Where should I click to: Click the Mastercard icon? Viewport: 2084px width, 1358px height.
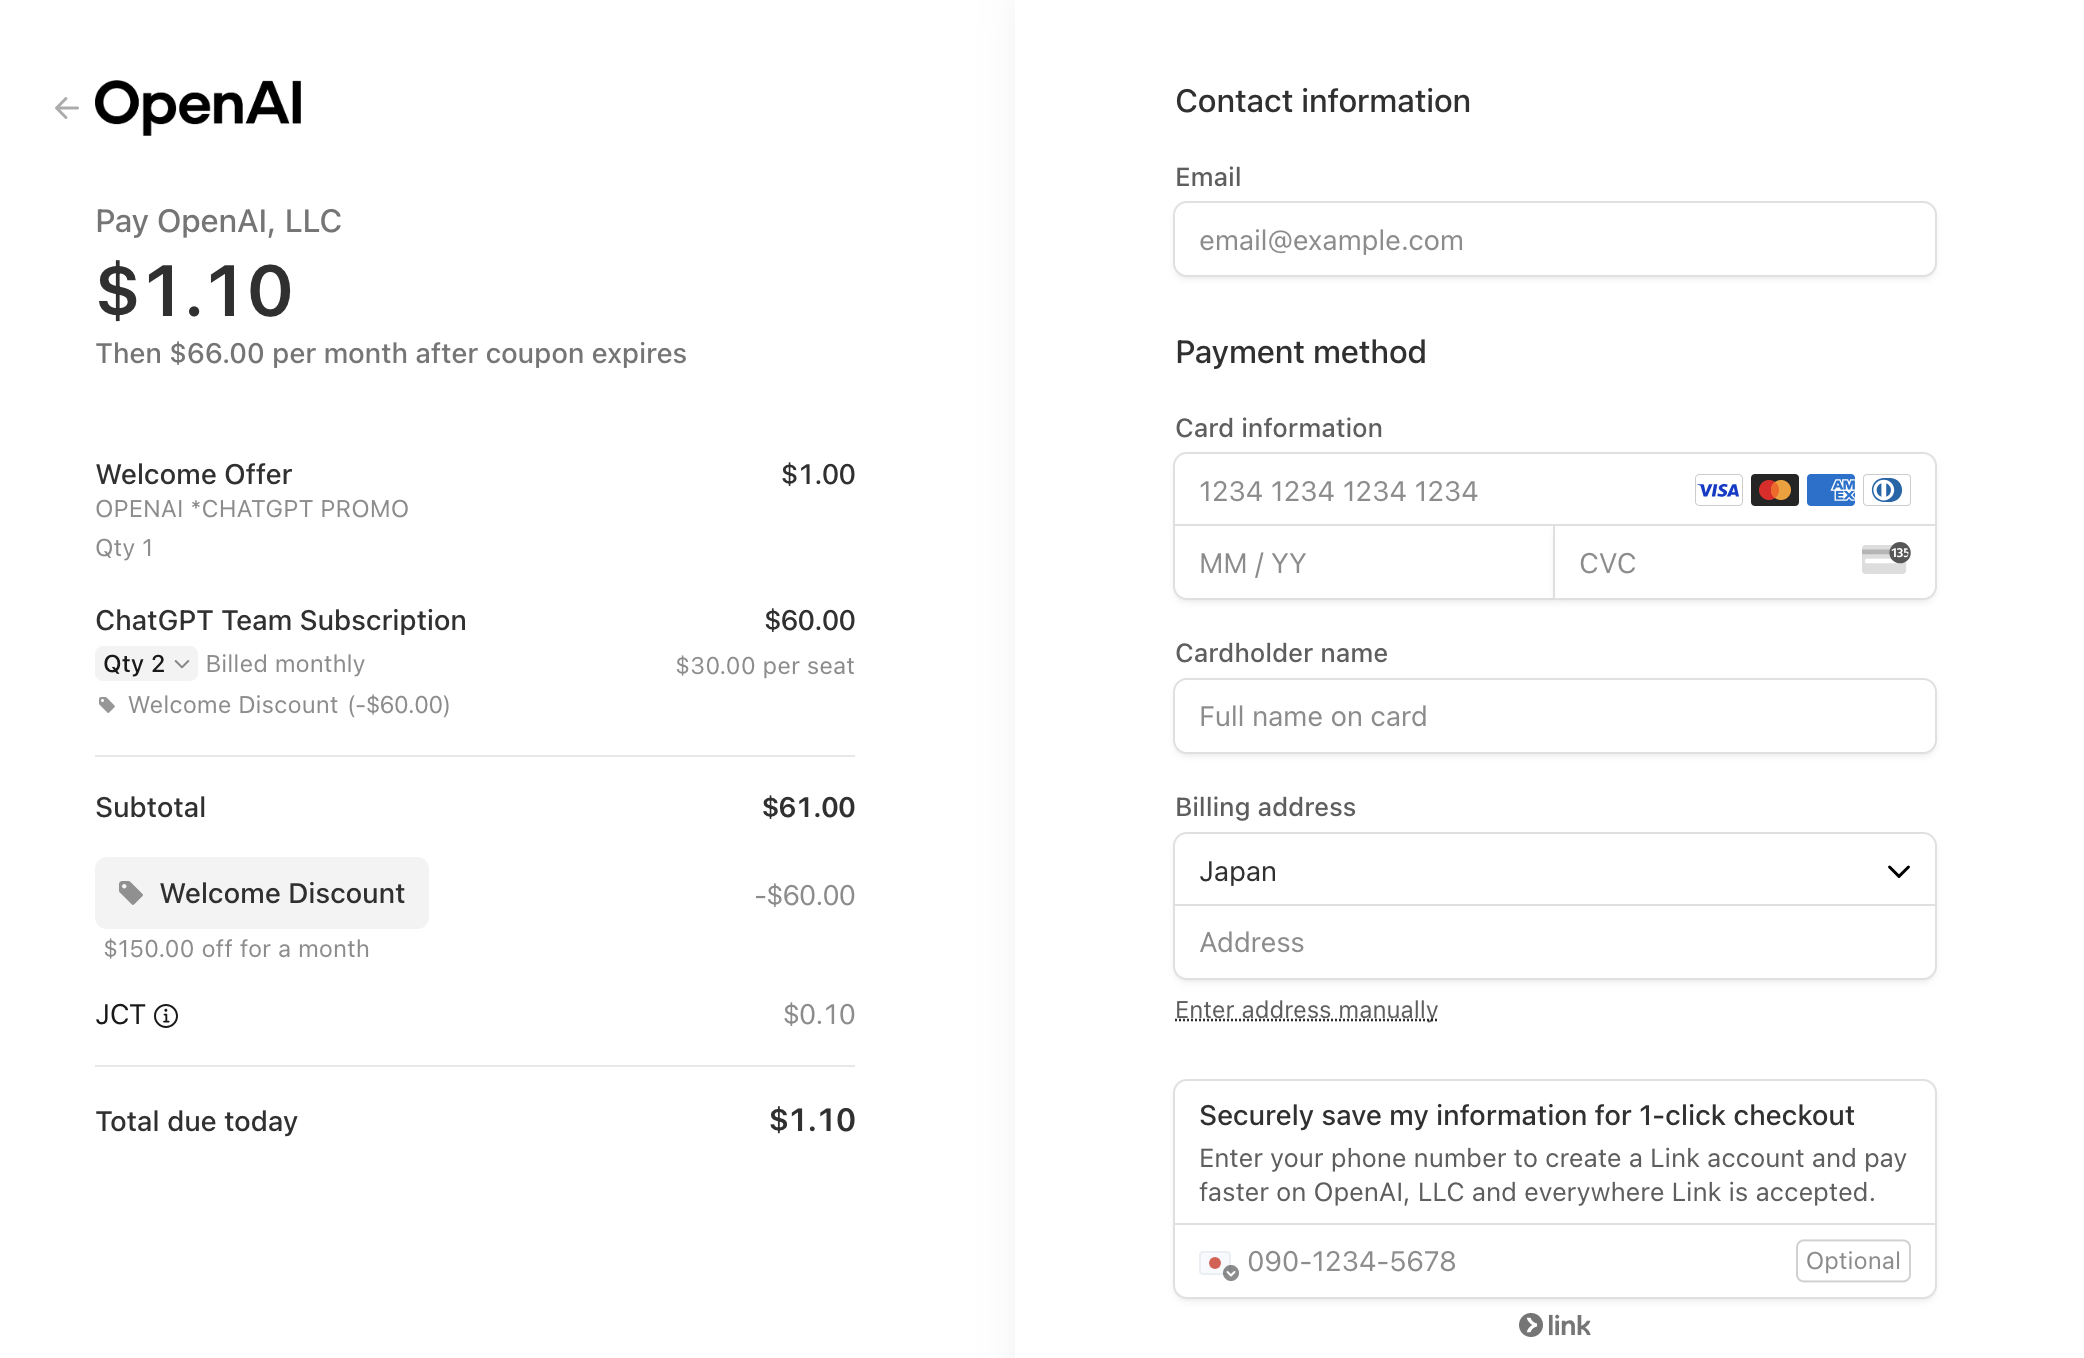click(x=1774, y=490)
